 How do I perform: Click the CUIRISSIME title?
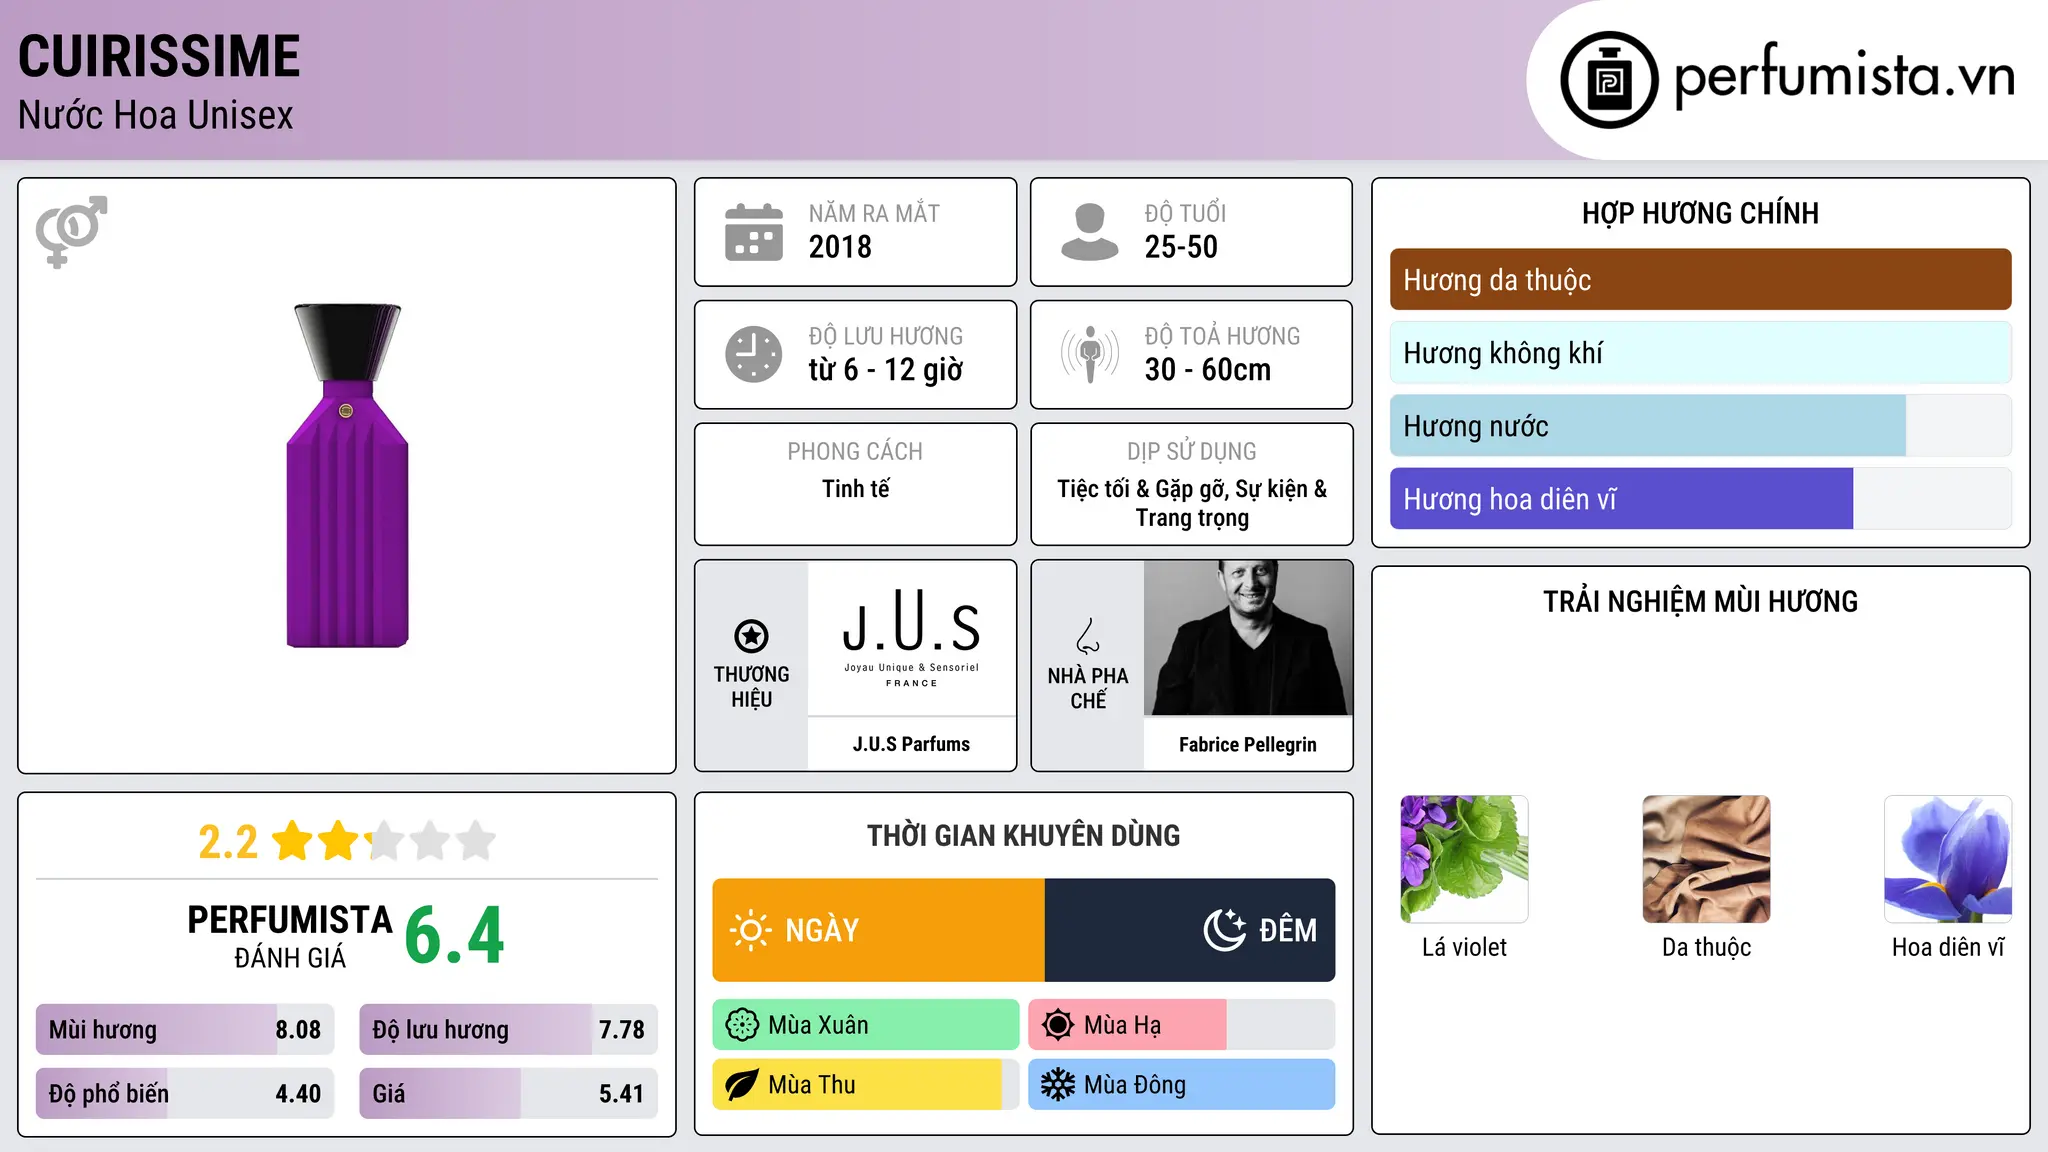pos(159,56)
